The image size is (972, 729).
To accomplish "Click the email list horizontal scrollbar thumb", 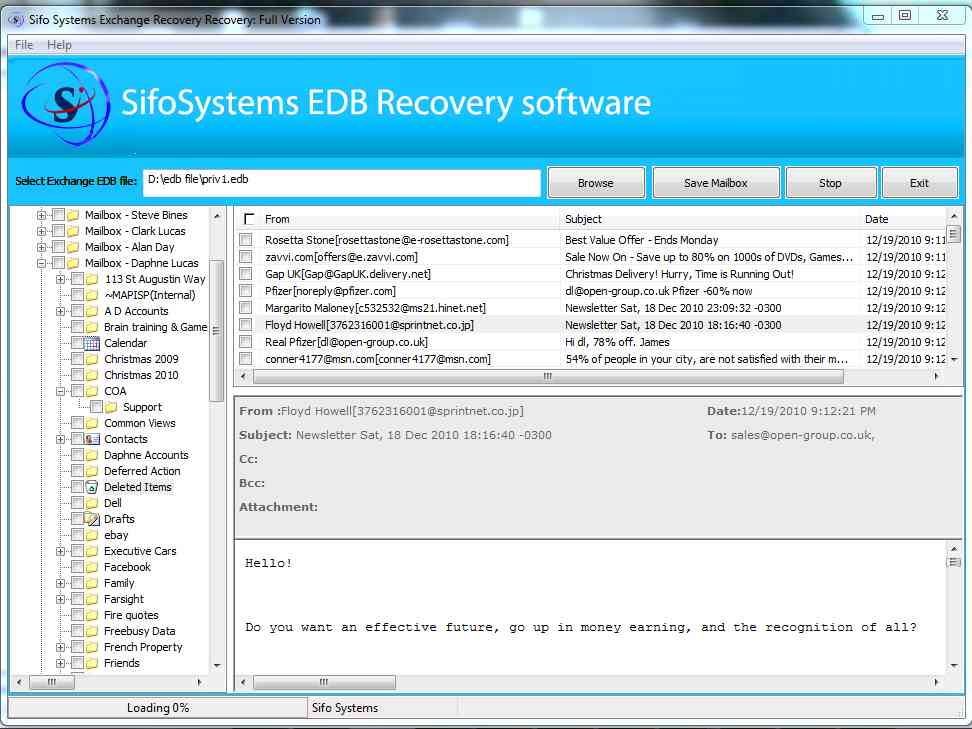I will [x=548, y=376].
